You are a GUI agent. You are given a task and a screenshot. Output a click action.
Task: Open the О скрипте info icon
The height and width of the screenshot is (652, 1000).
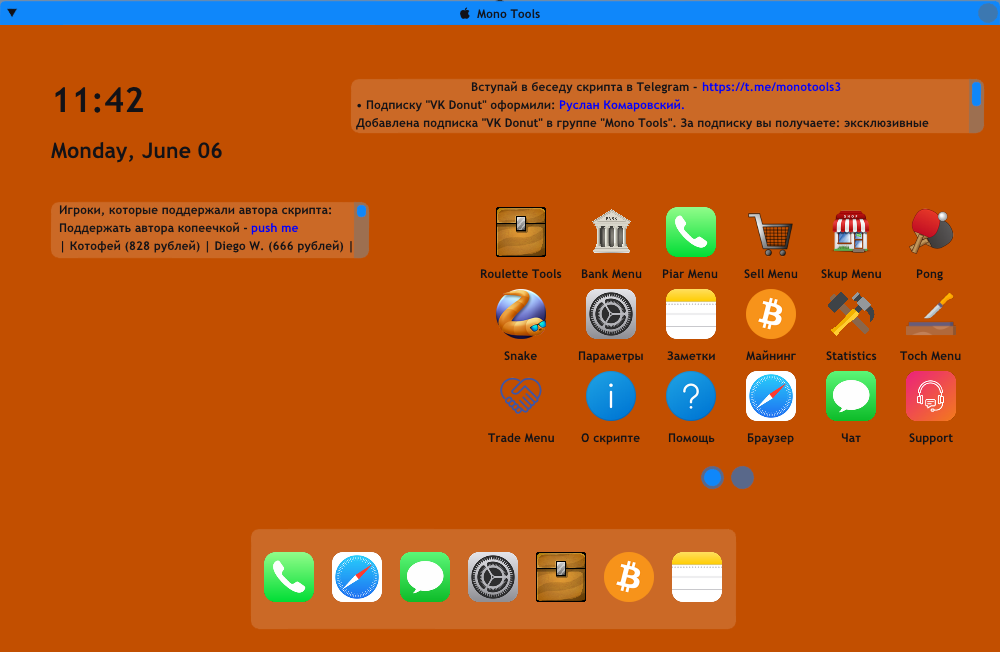[x=611, y=396]
